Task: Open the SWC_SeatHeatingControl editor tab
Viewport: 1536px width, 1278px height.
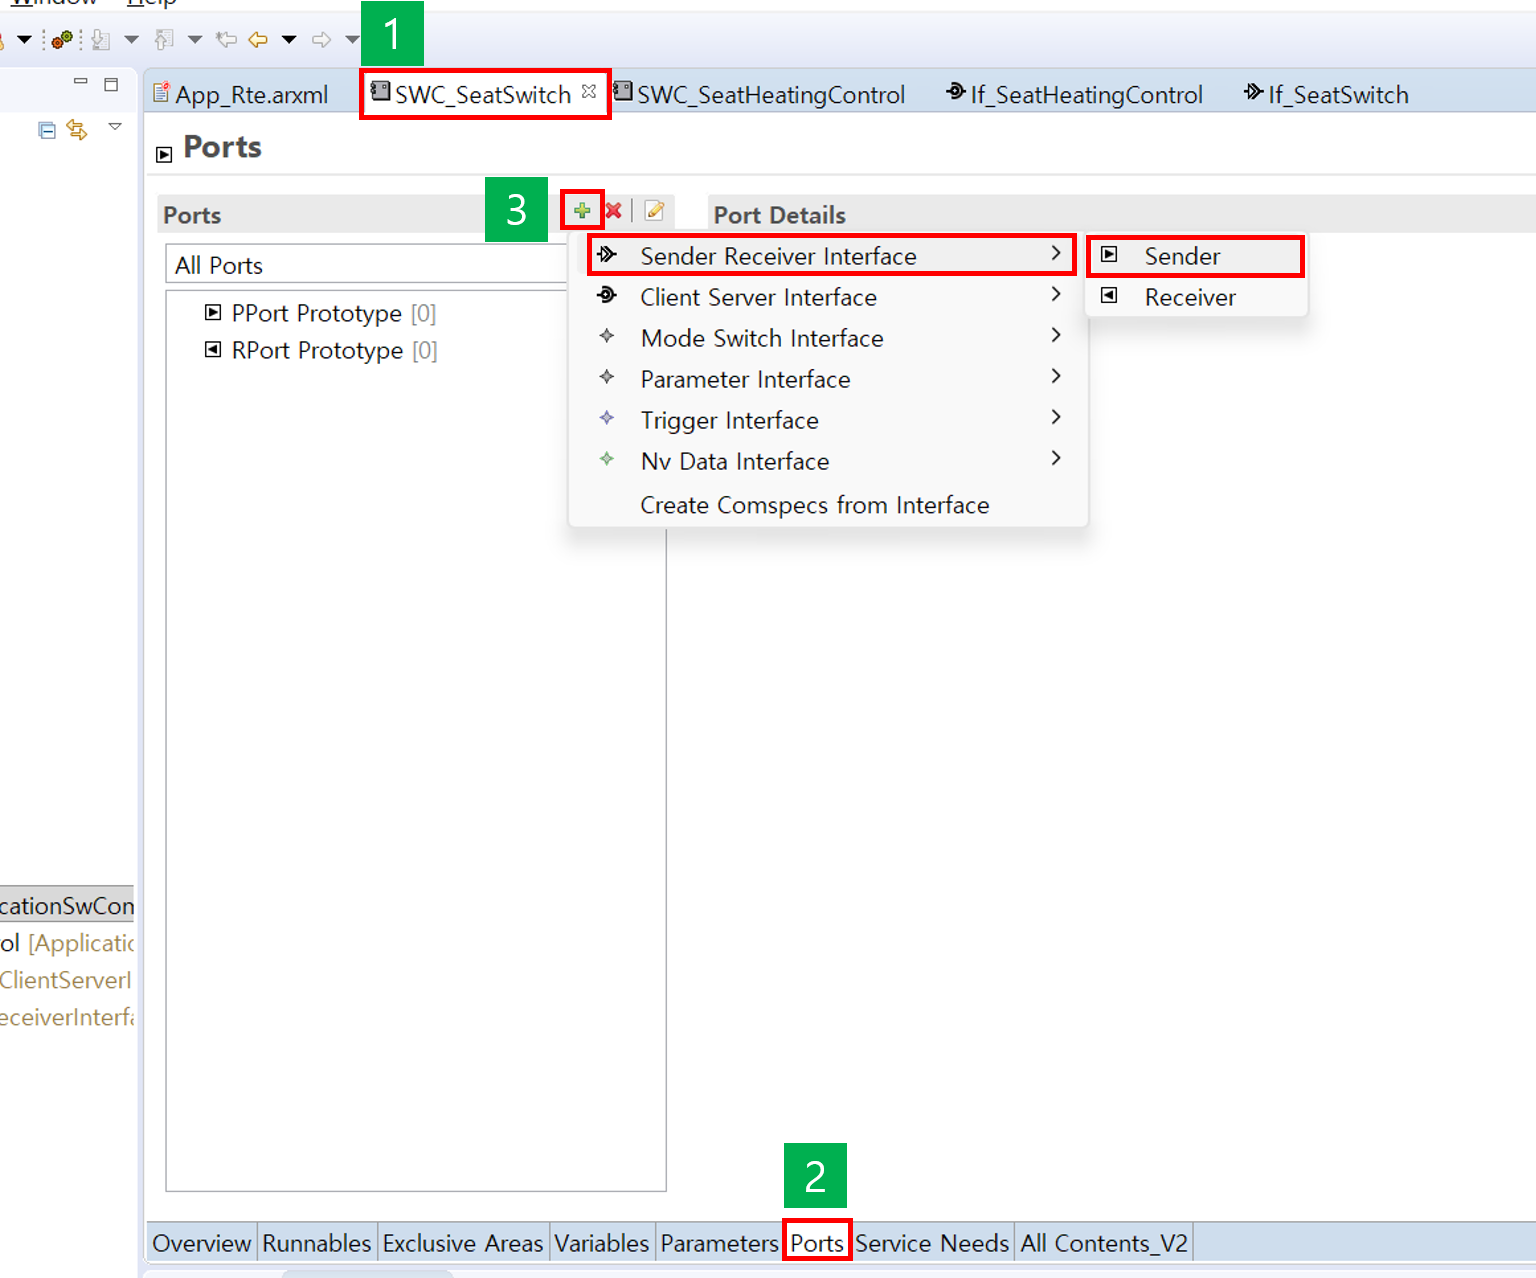Action: [x=770, y=95]
